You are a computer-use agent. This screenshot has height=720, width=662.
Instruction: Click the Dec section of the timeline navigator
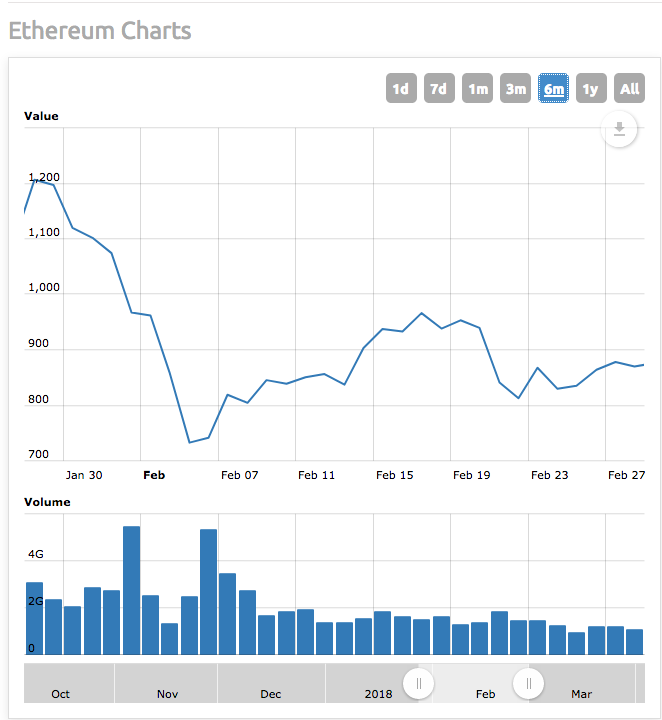tap(271, 683)
